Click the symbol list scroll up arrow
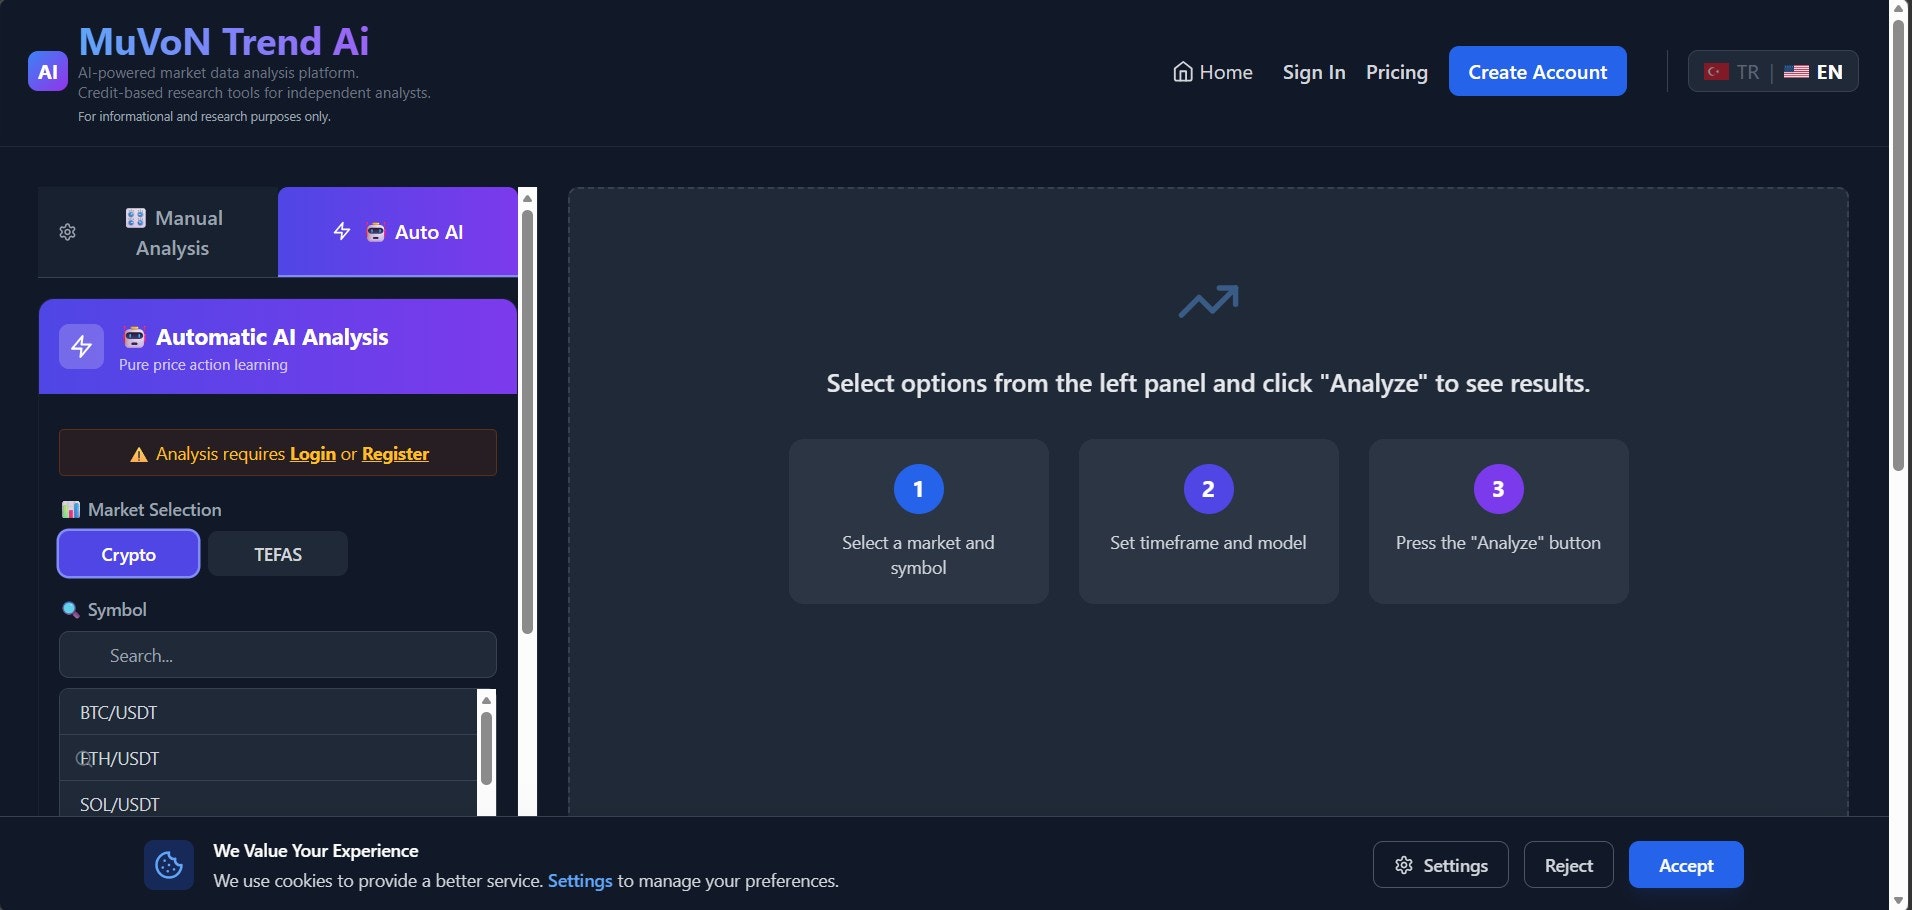Viewport: 1912px width, 910px height. point(487,700)
